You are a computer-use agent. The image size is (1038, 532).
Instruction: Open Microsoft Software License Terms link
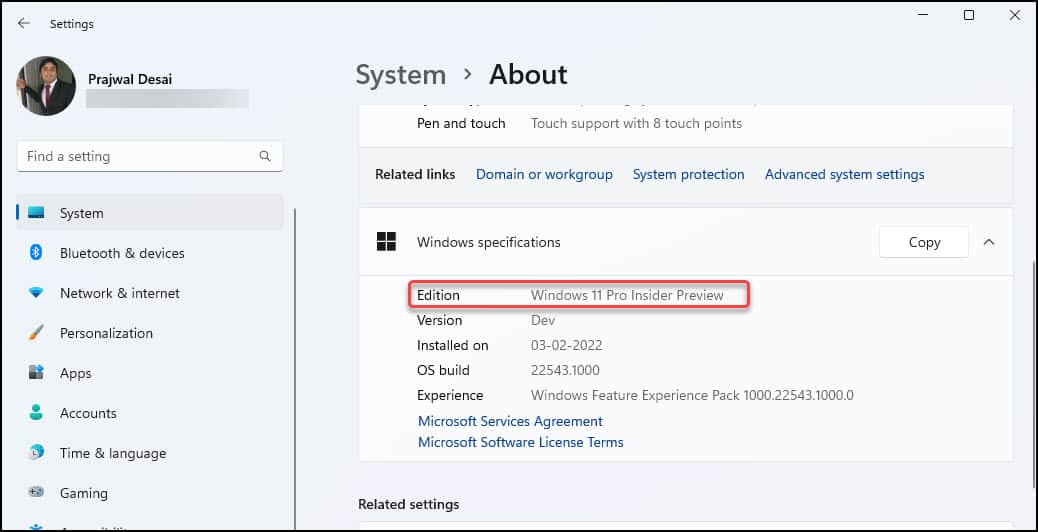tap(520, 442)
